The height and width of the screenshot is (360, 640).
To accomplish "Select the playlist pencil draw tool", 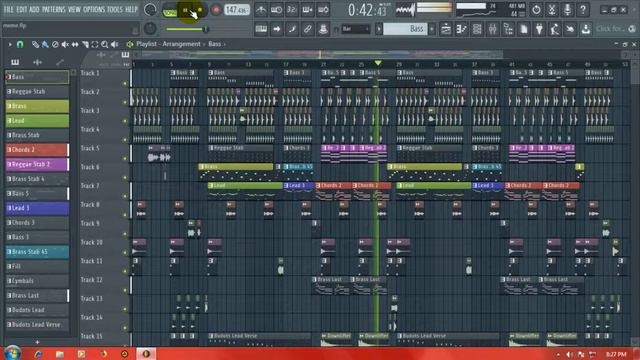I will coord(36,44).
